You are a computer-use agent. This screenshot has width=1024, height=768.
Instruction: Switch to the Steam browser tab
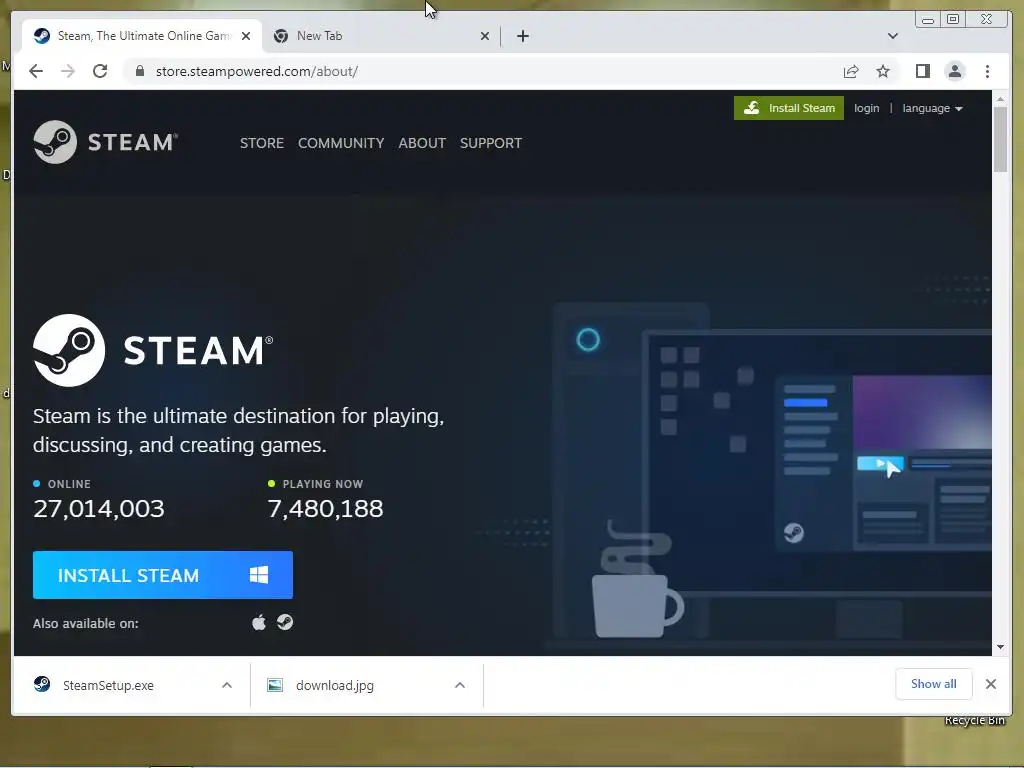click(x=142, y=36)
